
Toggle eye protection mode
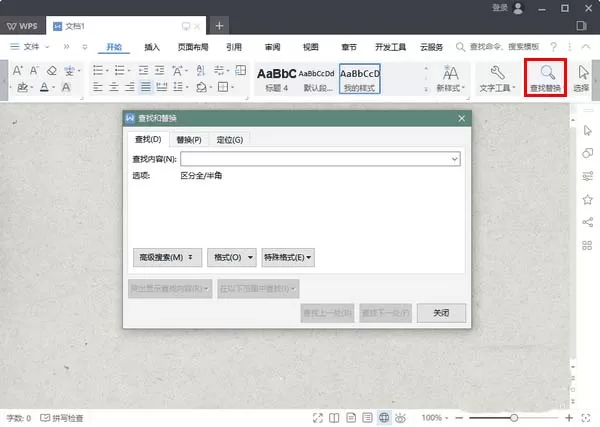point(400,418)
